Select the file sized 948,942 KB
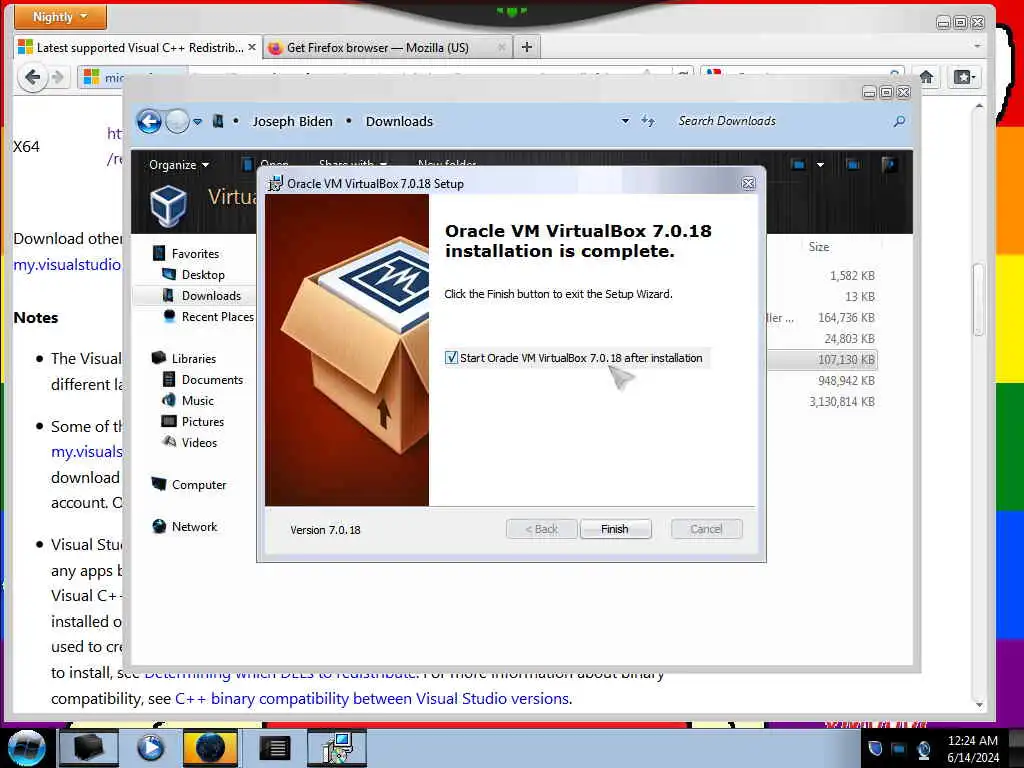The height and width of the screenshot is (768, 1024). (846, 381)
